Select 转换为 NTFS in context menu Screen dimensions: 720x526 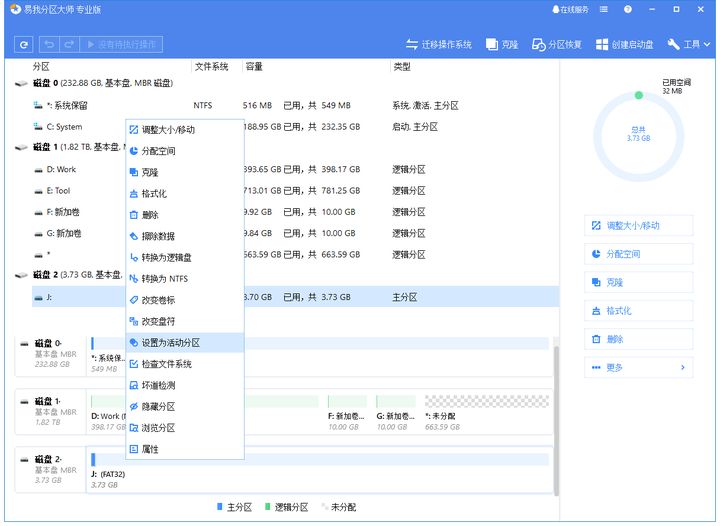[x=164, y=279]
